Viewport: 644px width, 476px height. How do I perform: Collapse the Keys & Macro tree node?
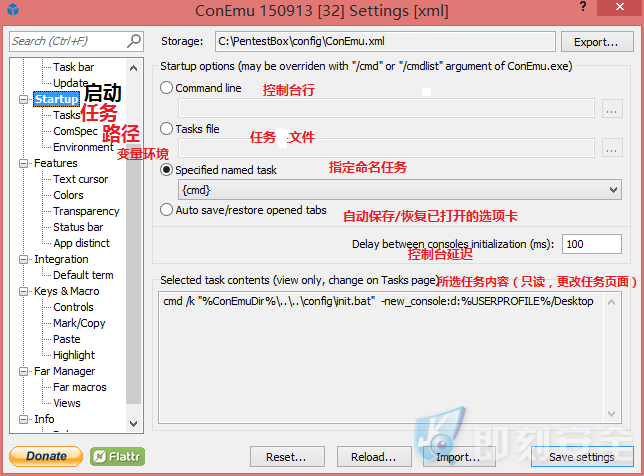(23, 291)
